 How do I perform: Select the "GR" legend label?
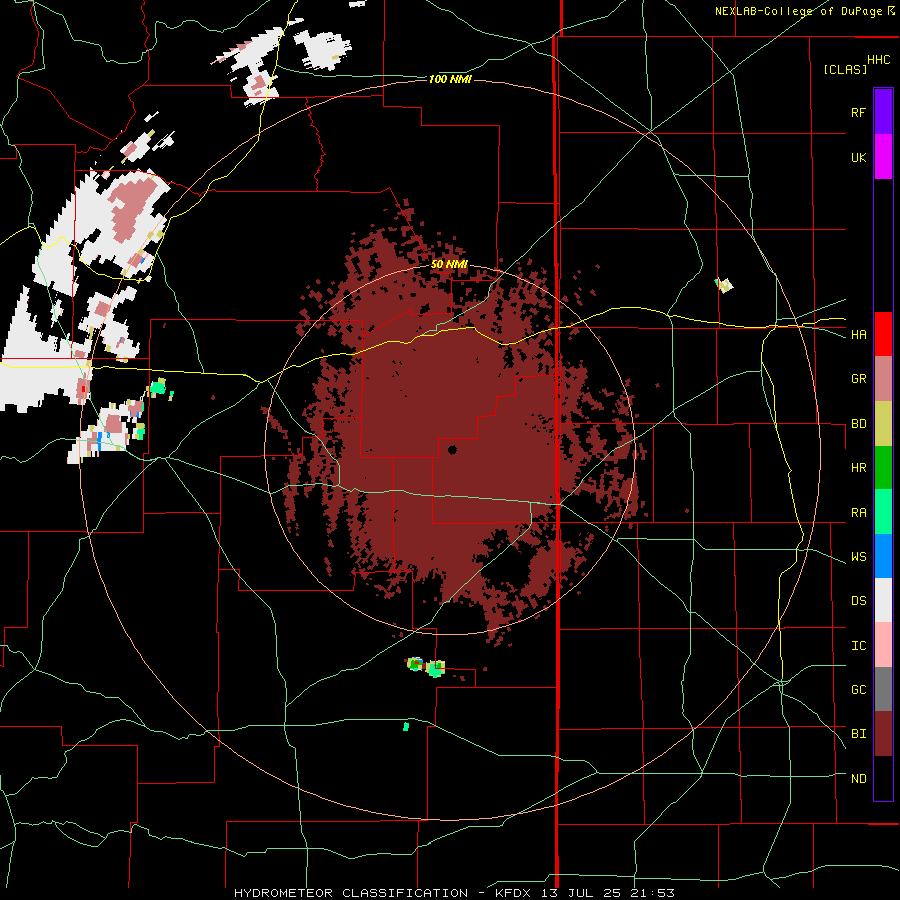point(858,379)
